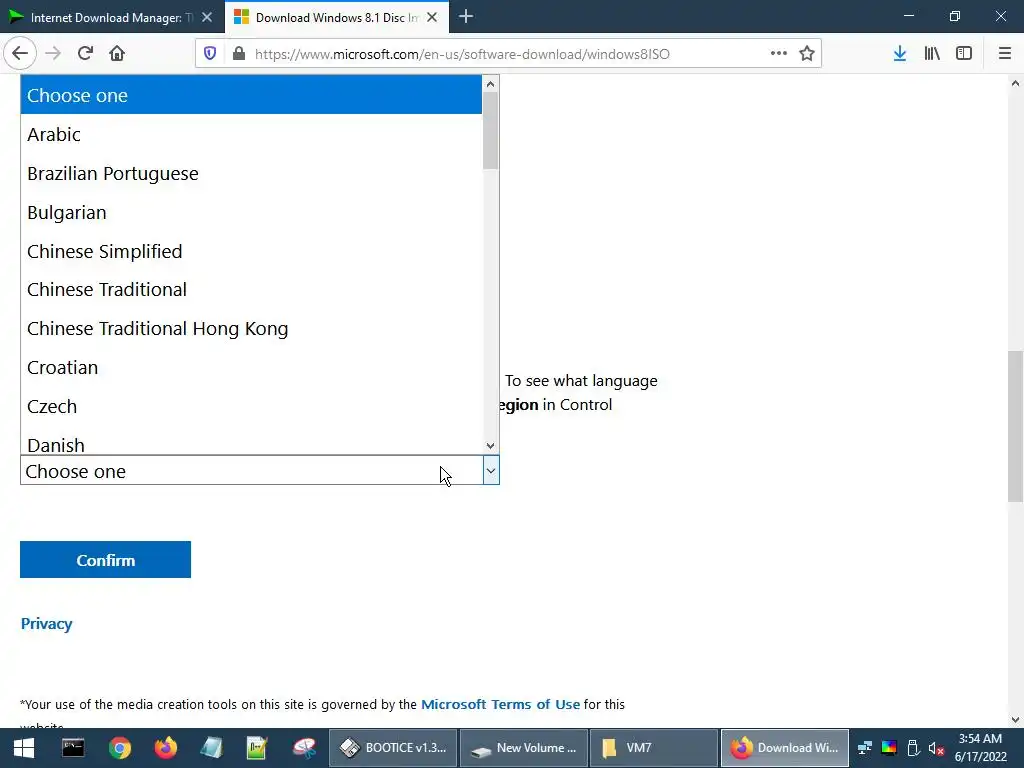The width and height of the screenshot is (1024, 768).
Task: Pick Chinese Simplified language
Action: pyautogui.click(x=251, y=251)
